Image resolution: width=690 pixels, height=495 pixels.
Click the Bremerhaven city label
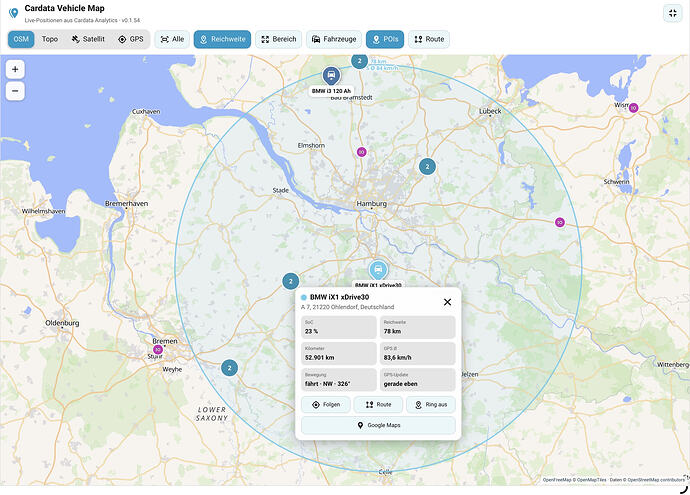click(126, 203)
